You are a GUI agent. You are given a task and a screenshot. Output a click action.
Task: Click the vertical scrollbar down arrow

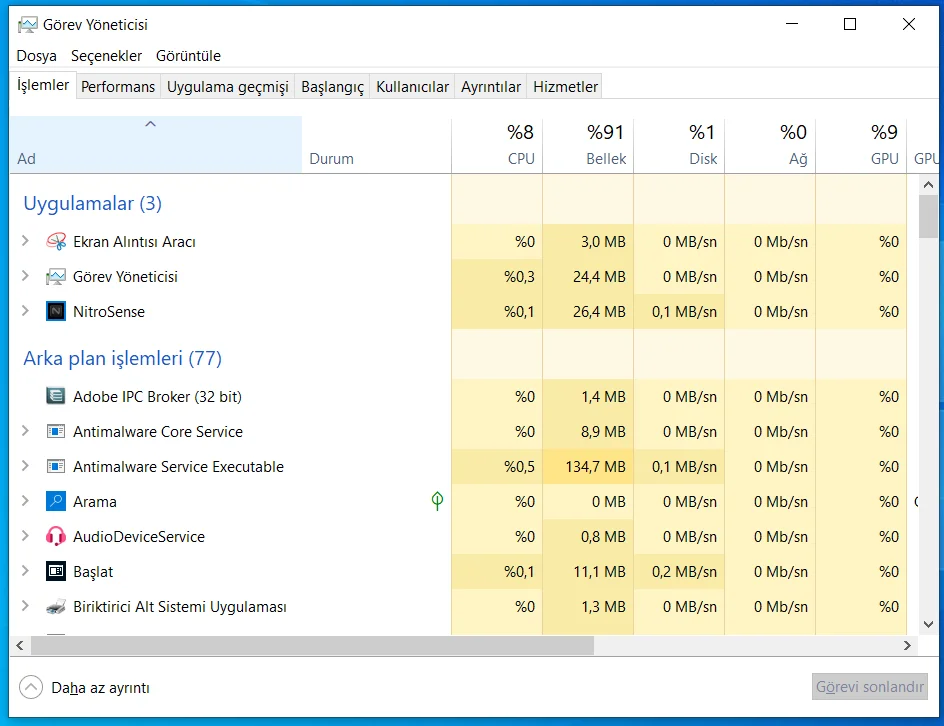[x=928, y=625]
